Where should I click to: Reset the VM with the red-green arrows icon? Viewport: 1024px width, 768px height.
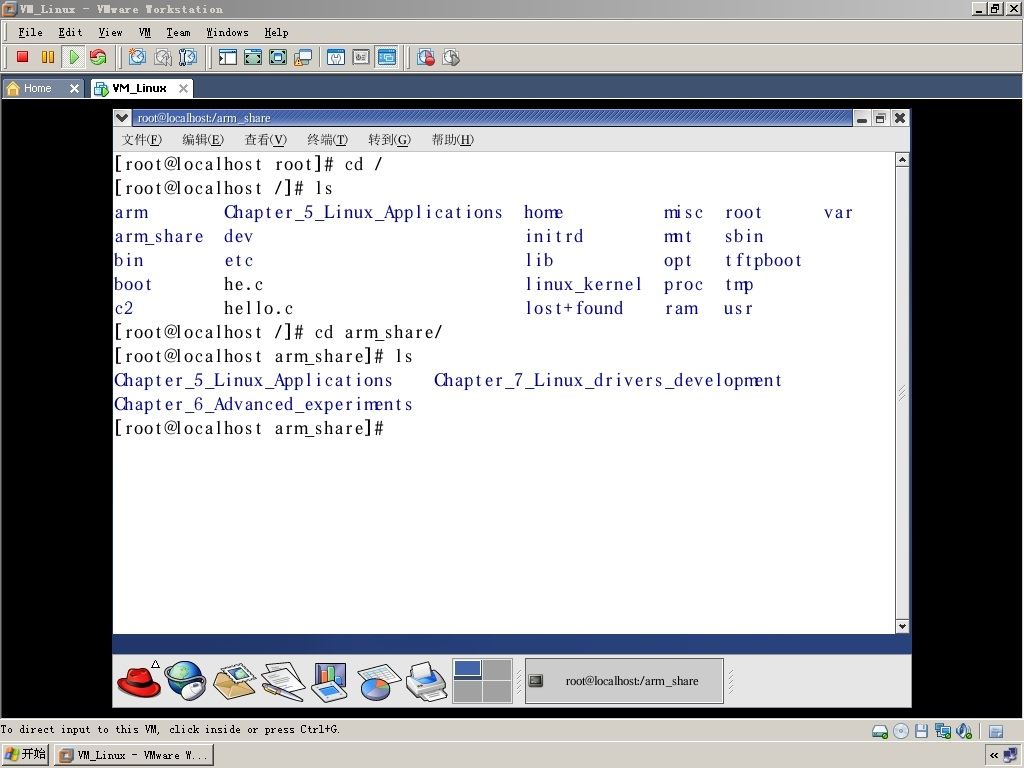point(98,57)
